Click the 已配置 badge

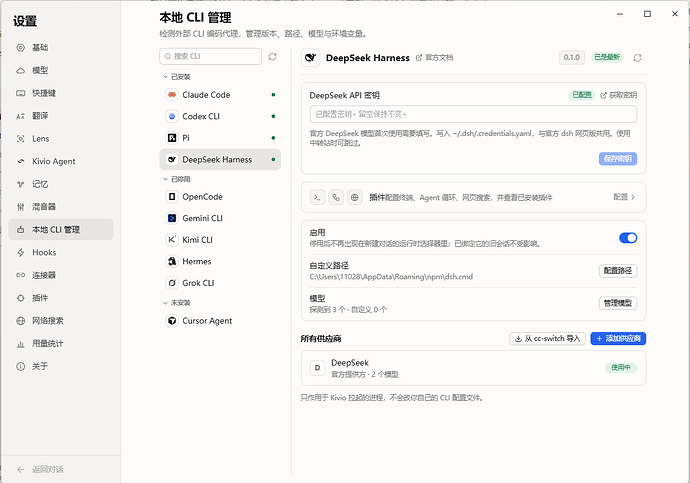[582, 95]
